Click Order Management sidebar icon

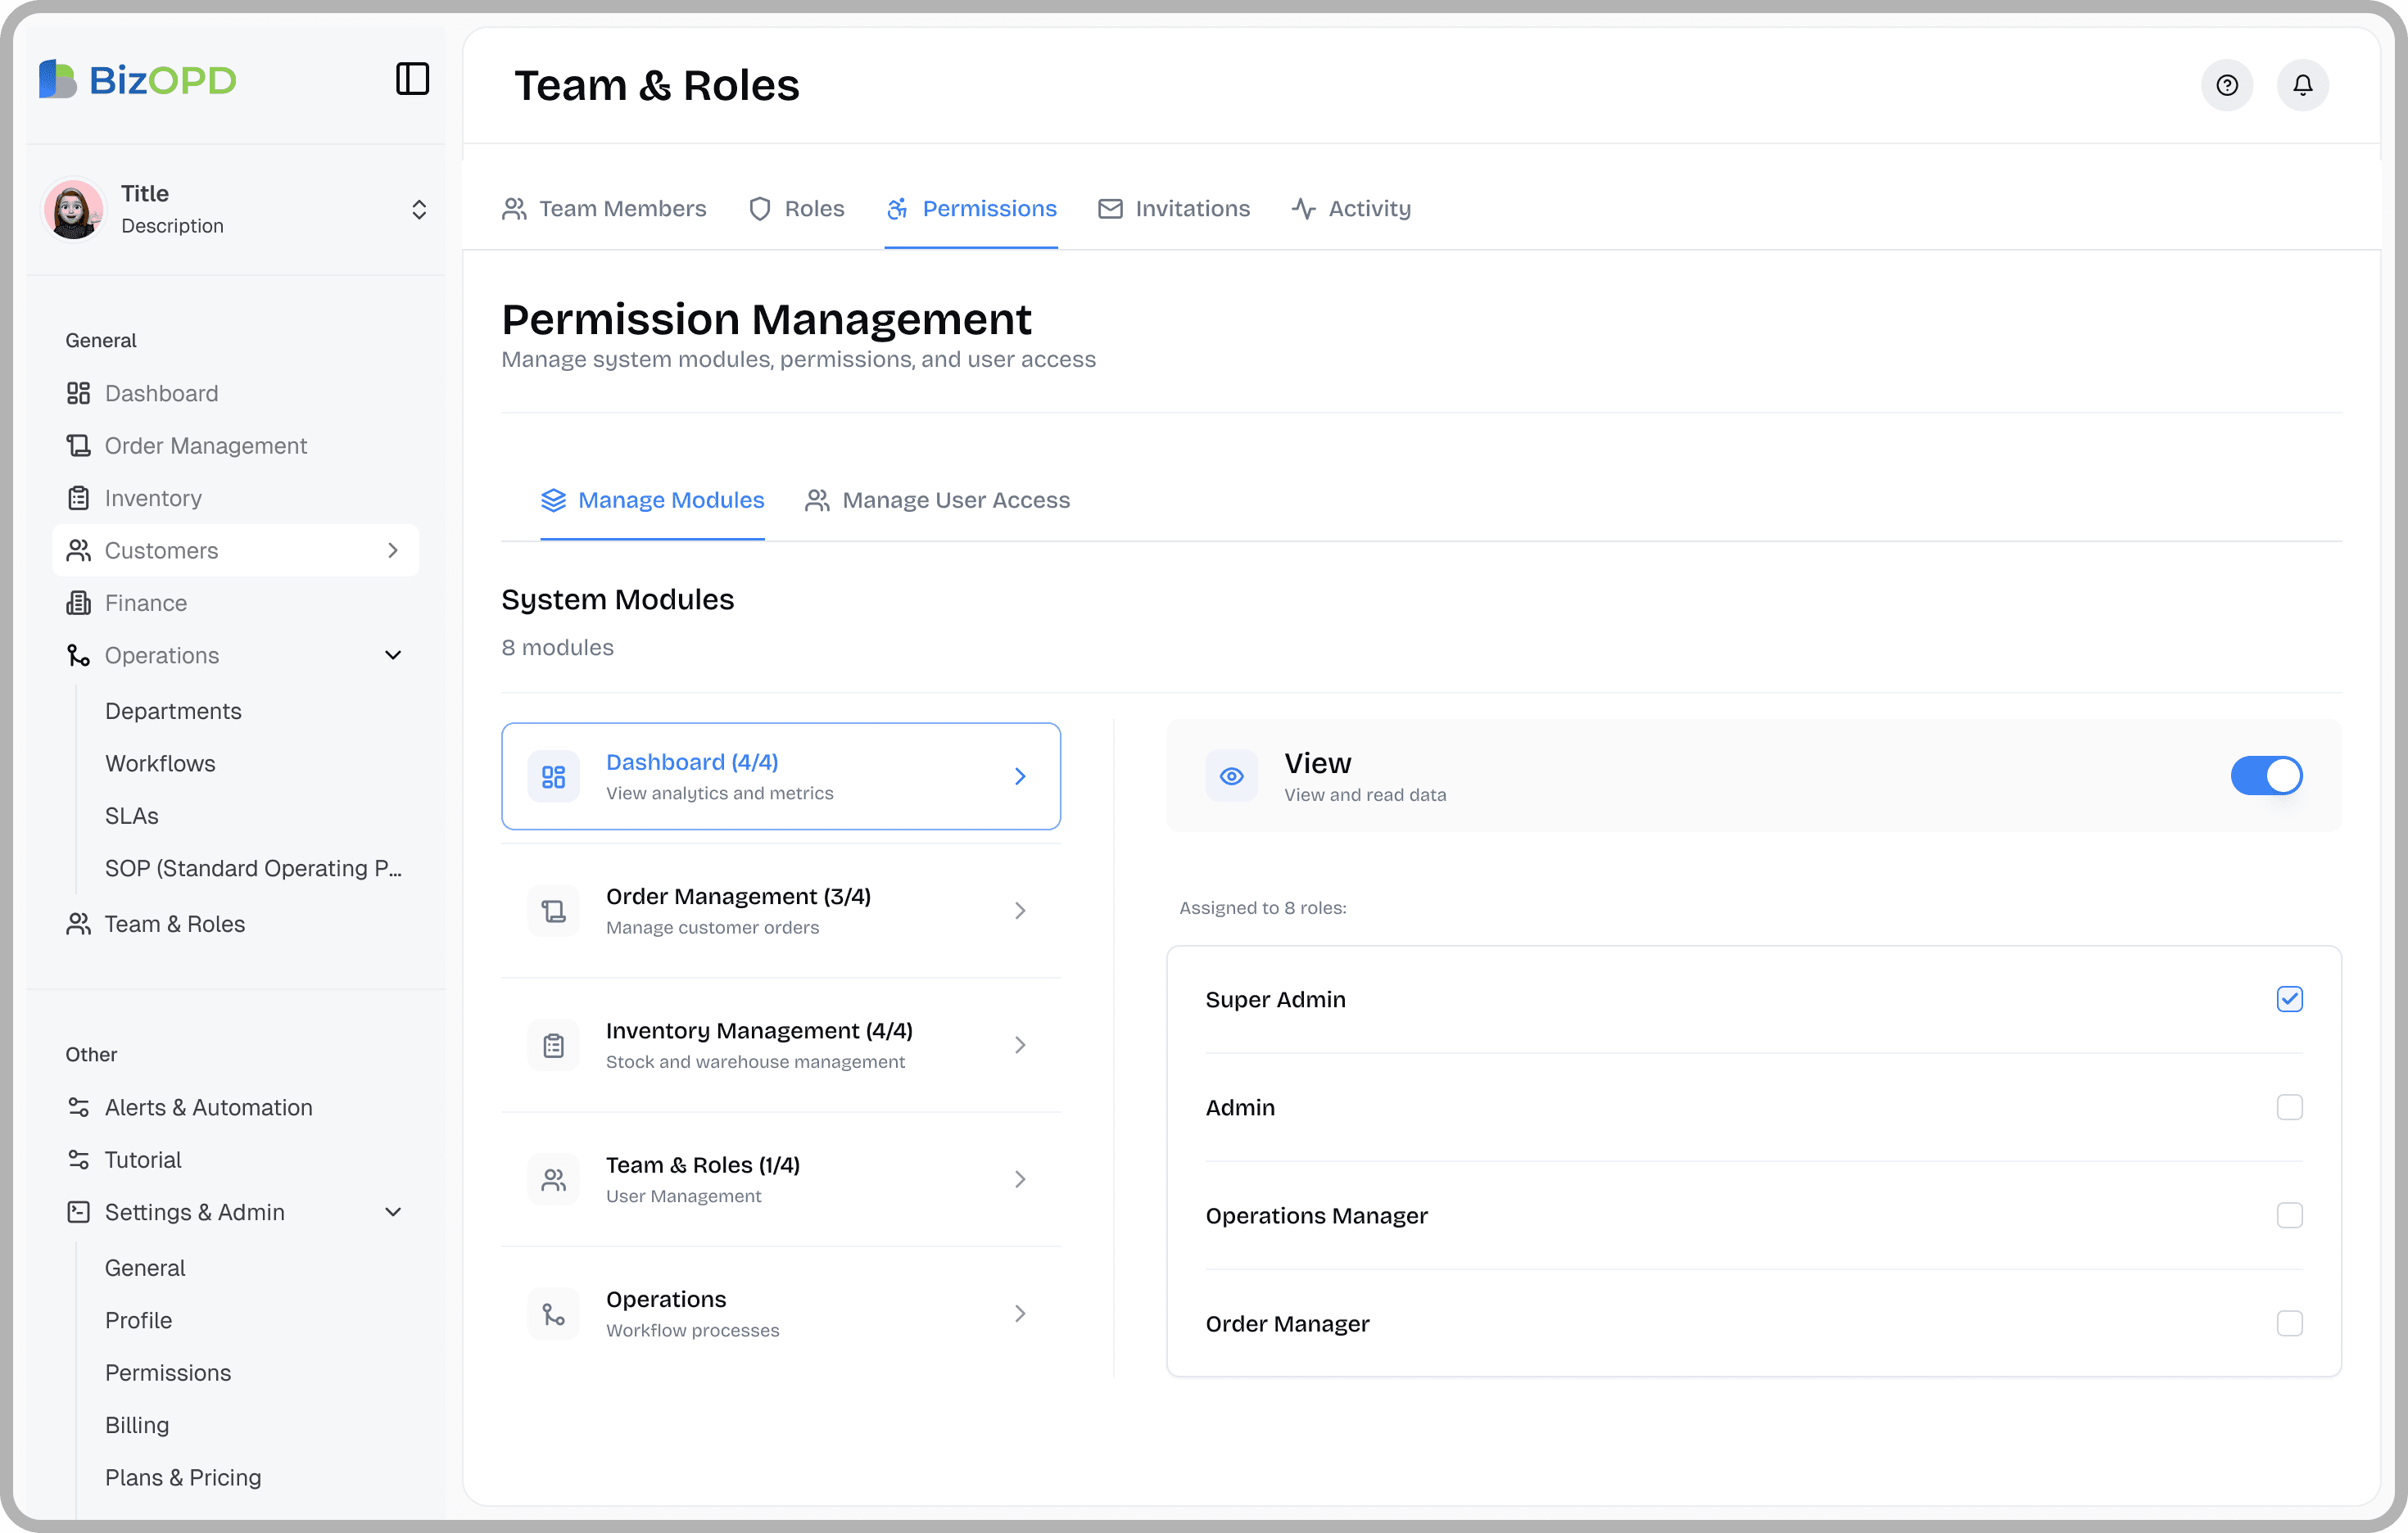click(x=78, y=445)
